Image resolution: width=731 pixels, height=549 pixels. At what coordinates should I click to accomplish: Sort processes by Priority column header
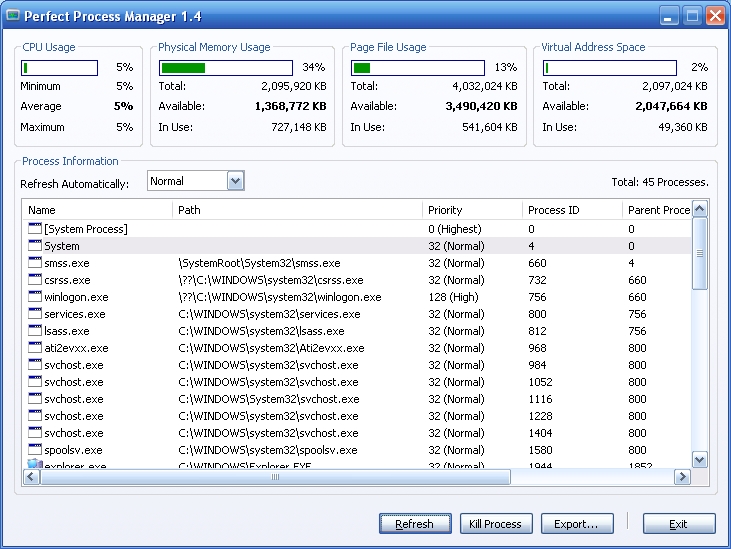(472, 210)
